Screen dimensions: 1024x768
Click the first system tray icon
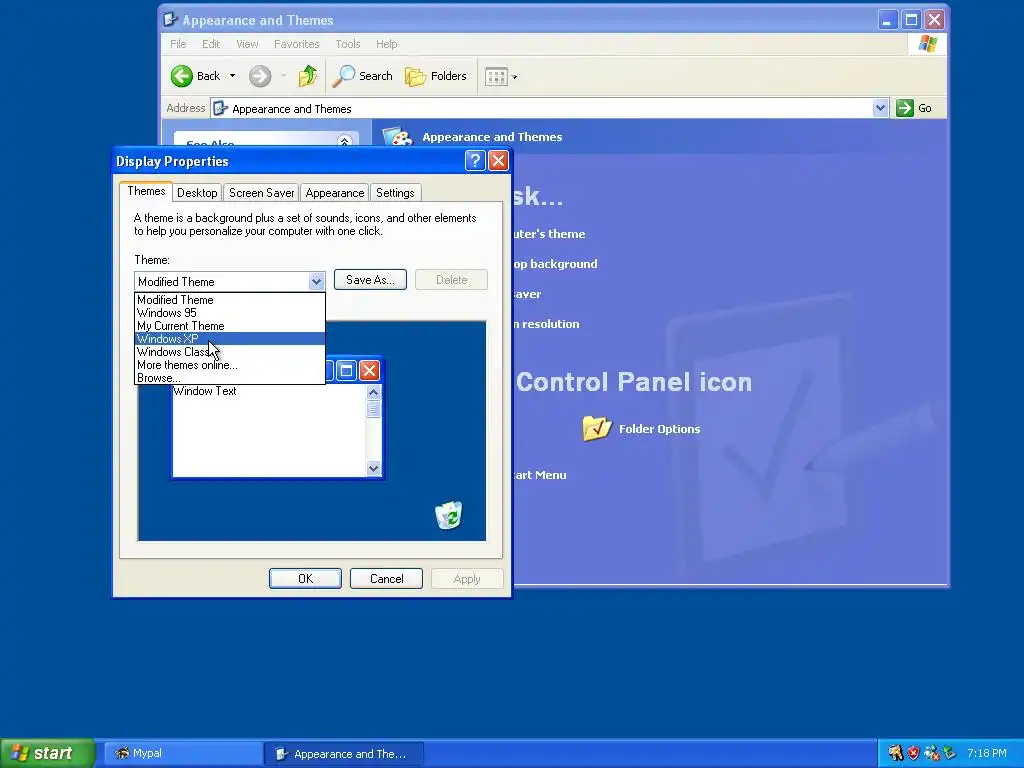tap(895, 753)
